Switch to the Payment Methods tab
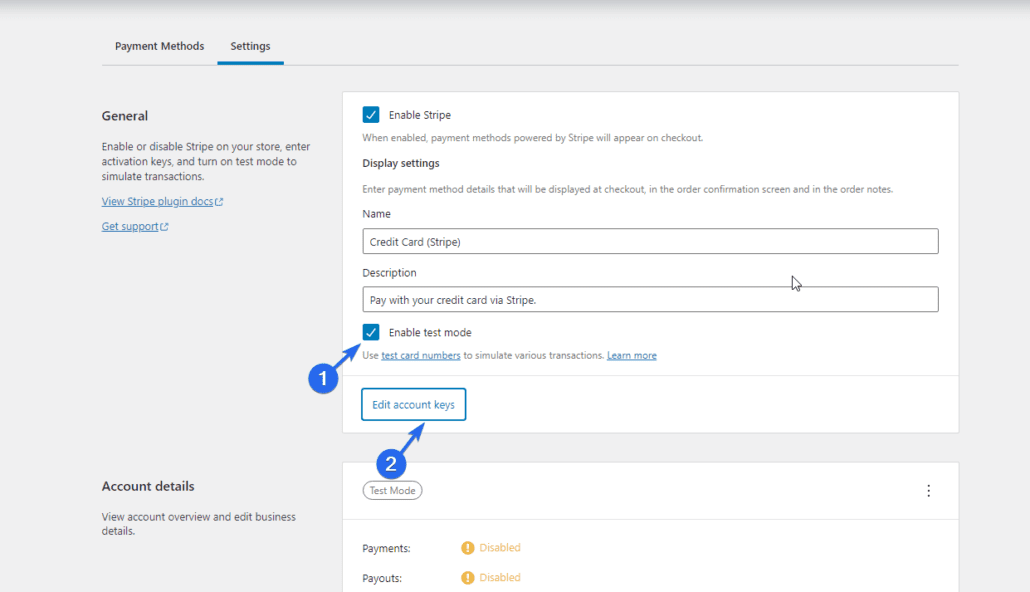Screen dimensions: 1030x592 pos(159,46)
